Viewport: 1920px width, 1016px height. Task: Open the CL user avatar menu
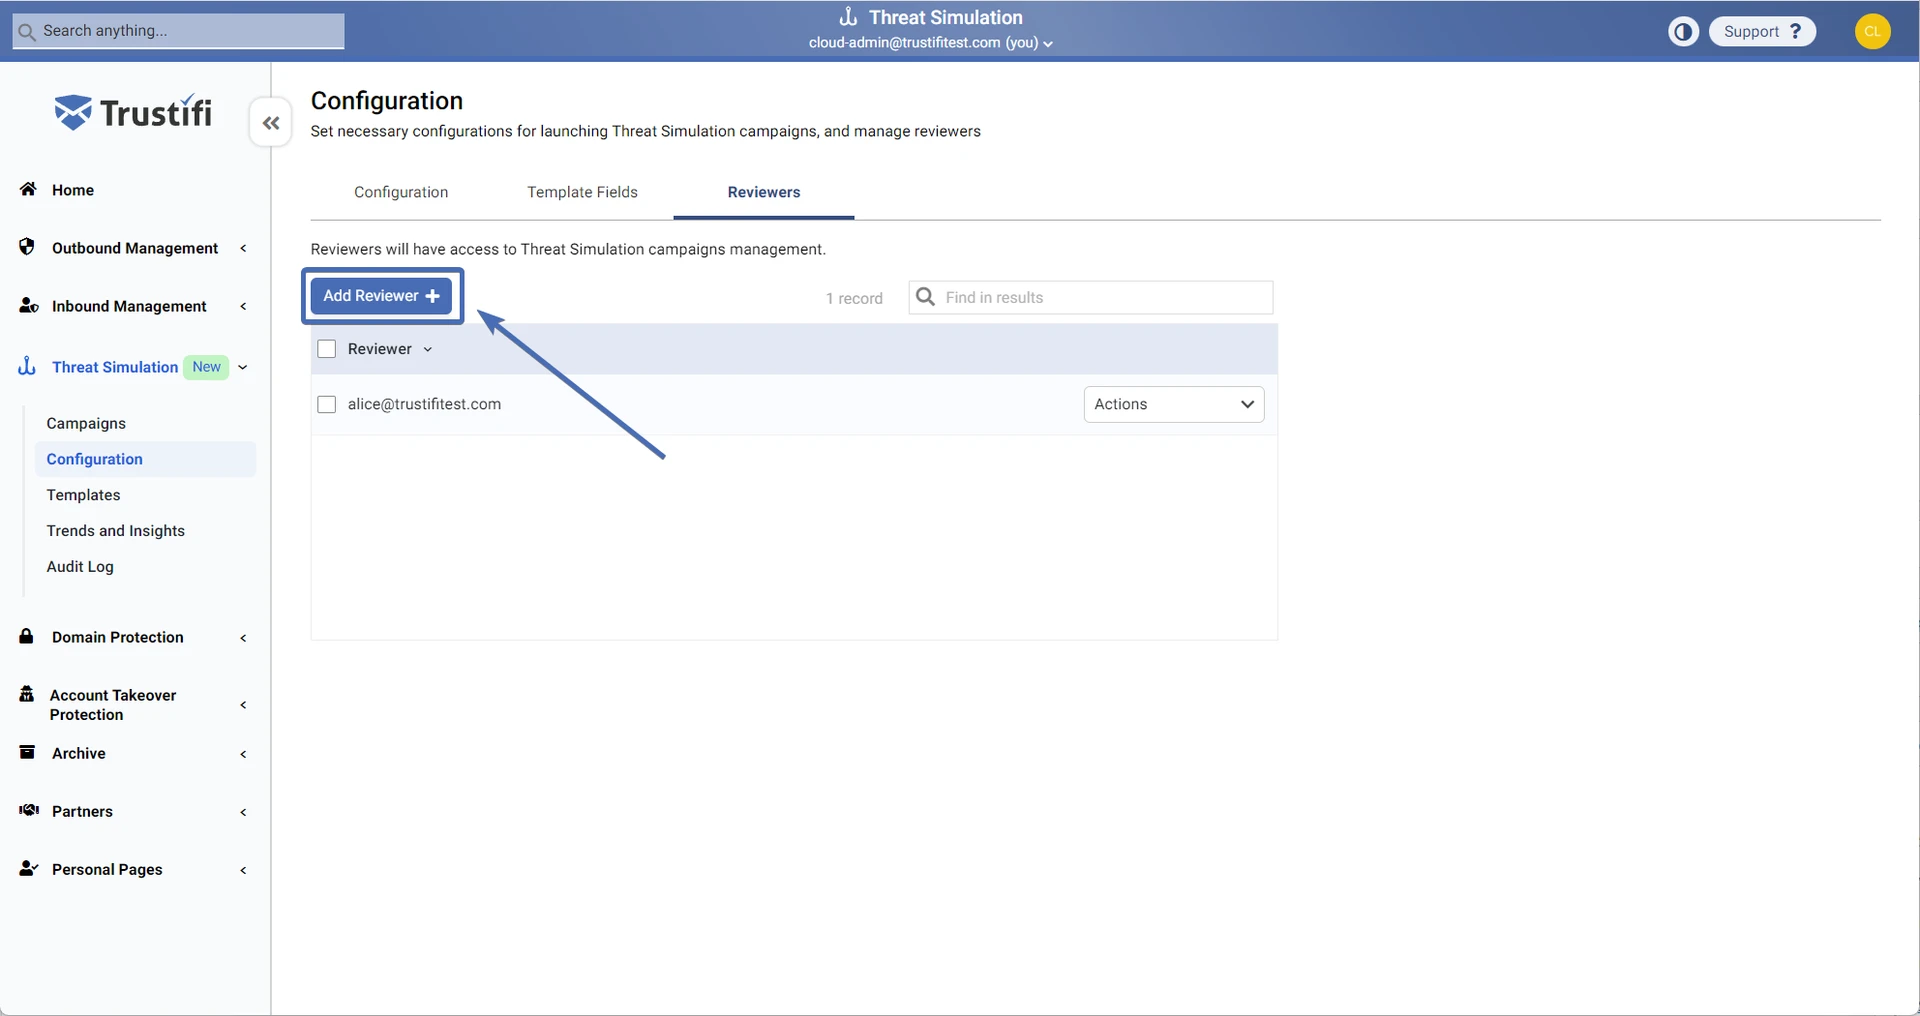click(x=1872, y=32)
